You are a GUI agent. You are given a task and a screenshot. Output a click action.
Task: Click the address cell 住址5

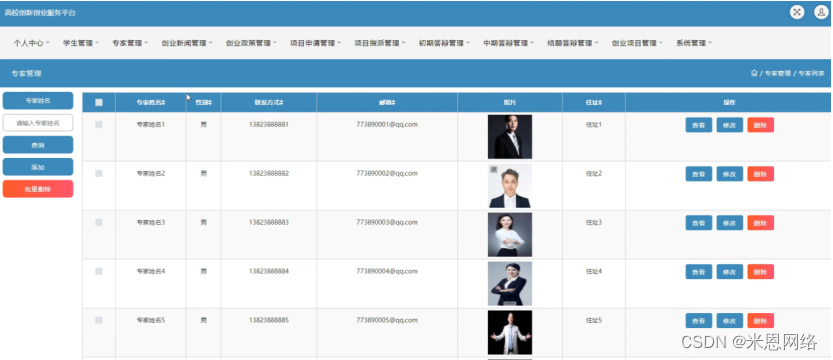(x=593, y=320)
